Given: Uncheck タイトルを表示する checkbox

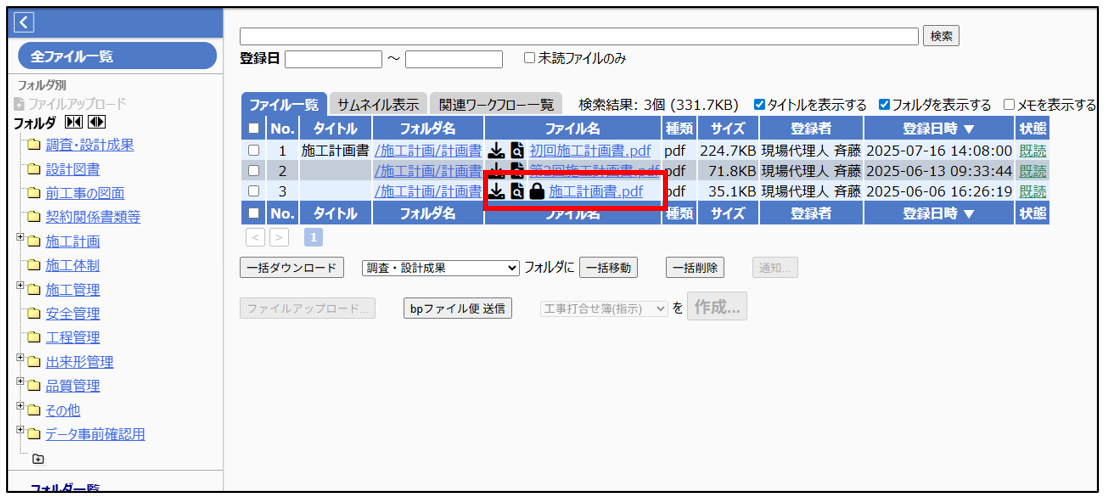Looking at the screenshot, I should [x=760, y=105].
